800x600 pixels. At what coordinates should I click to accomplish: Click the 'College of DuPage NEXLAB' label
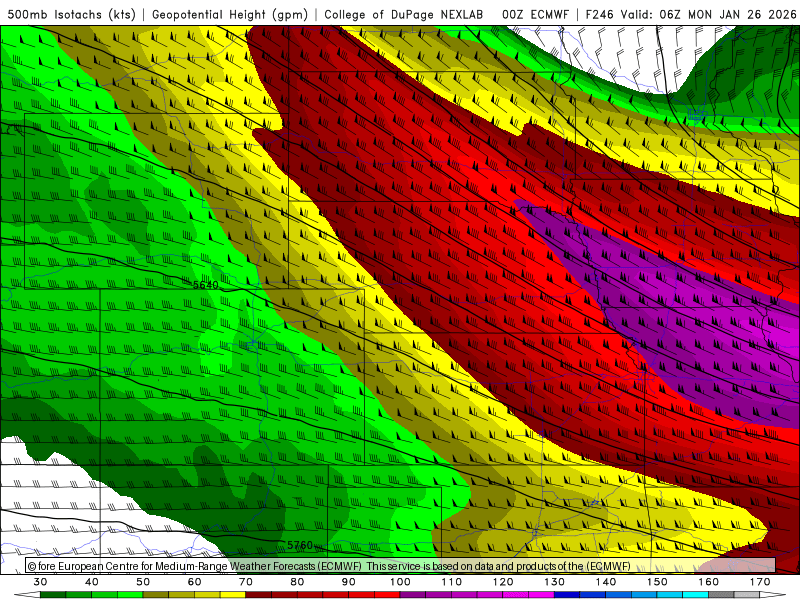pos(403,14)
